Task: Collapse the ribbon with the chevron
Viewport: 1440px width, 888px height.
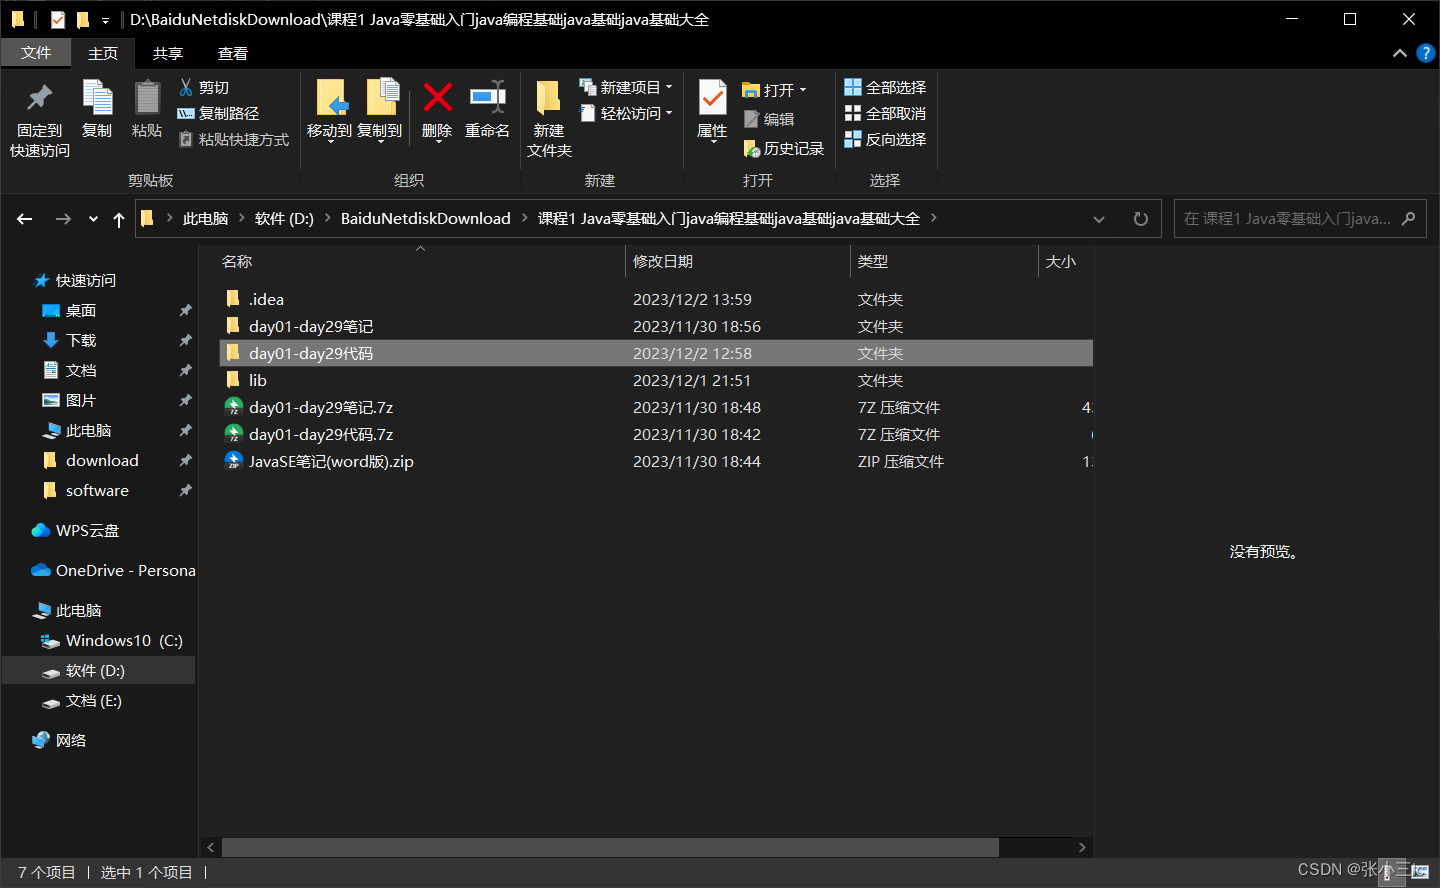Action: (1400, 53)
